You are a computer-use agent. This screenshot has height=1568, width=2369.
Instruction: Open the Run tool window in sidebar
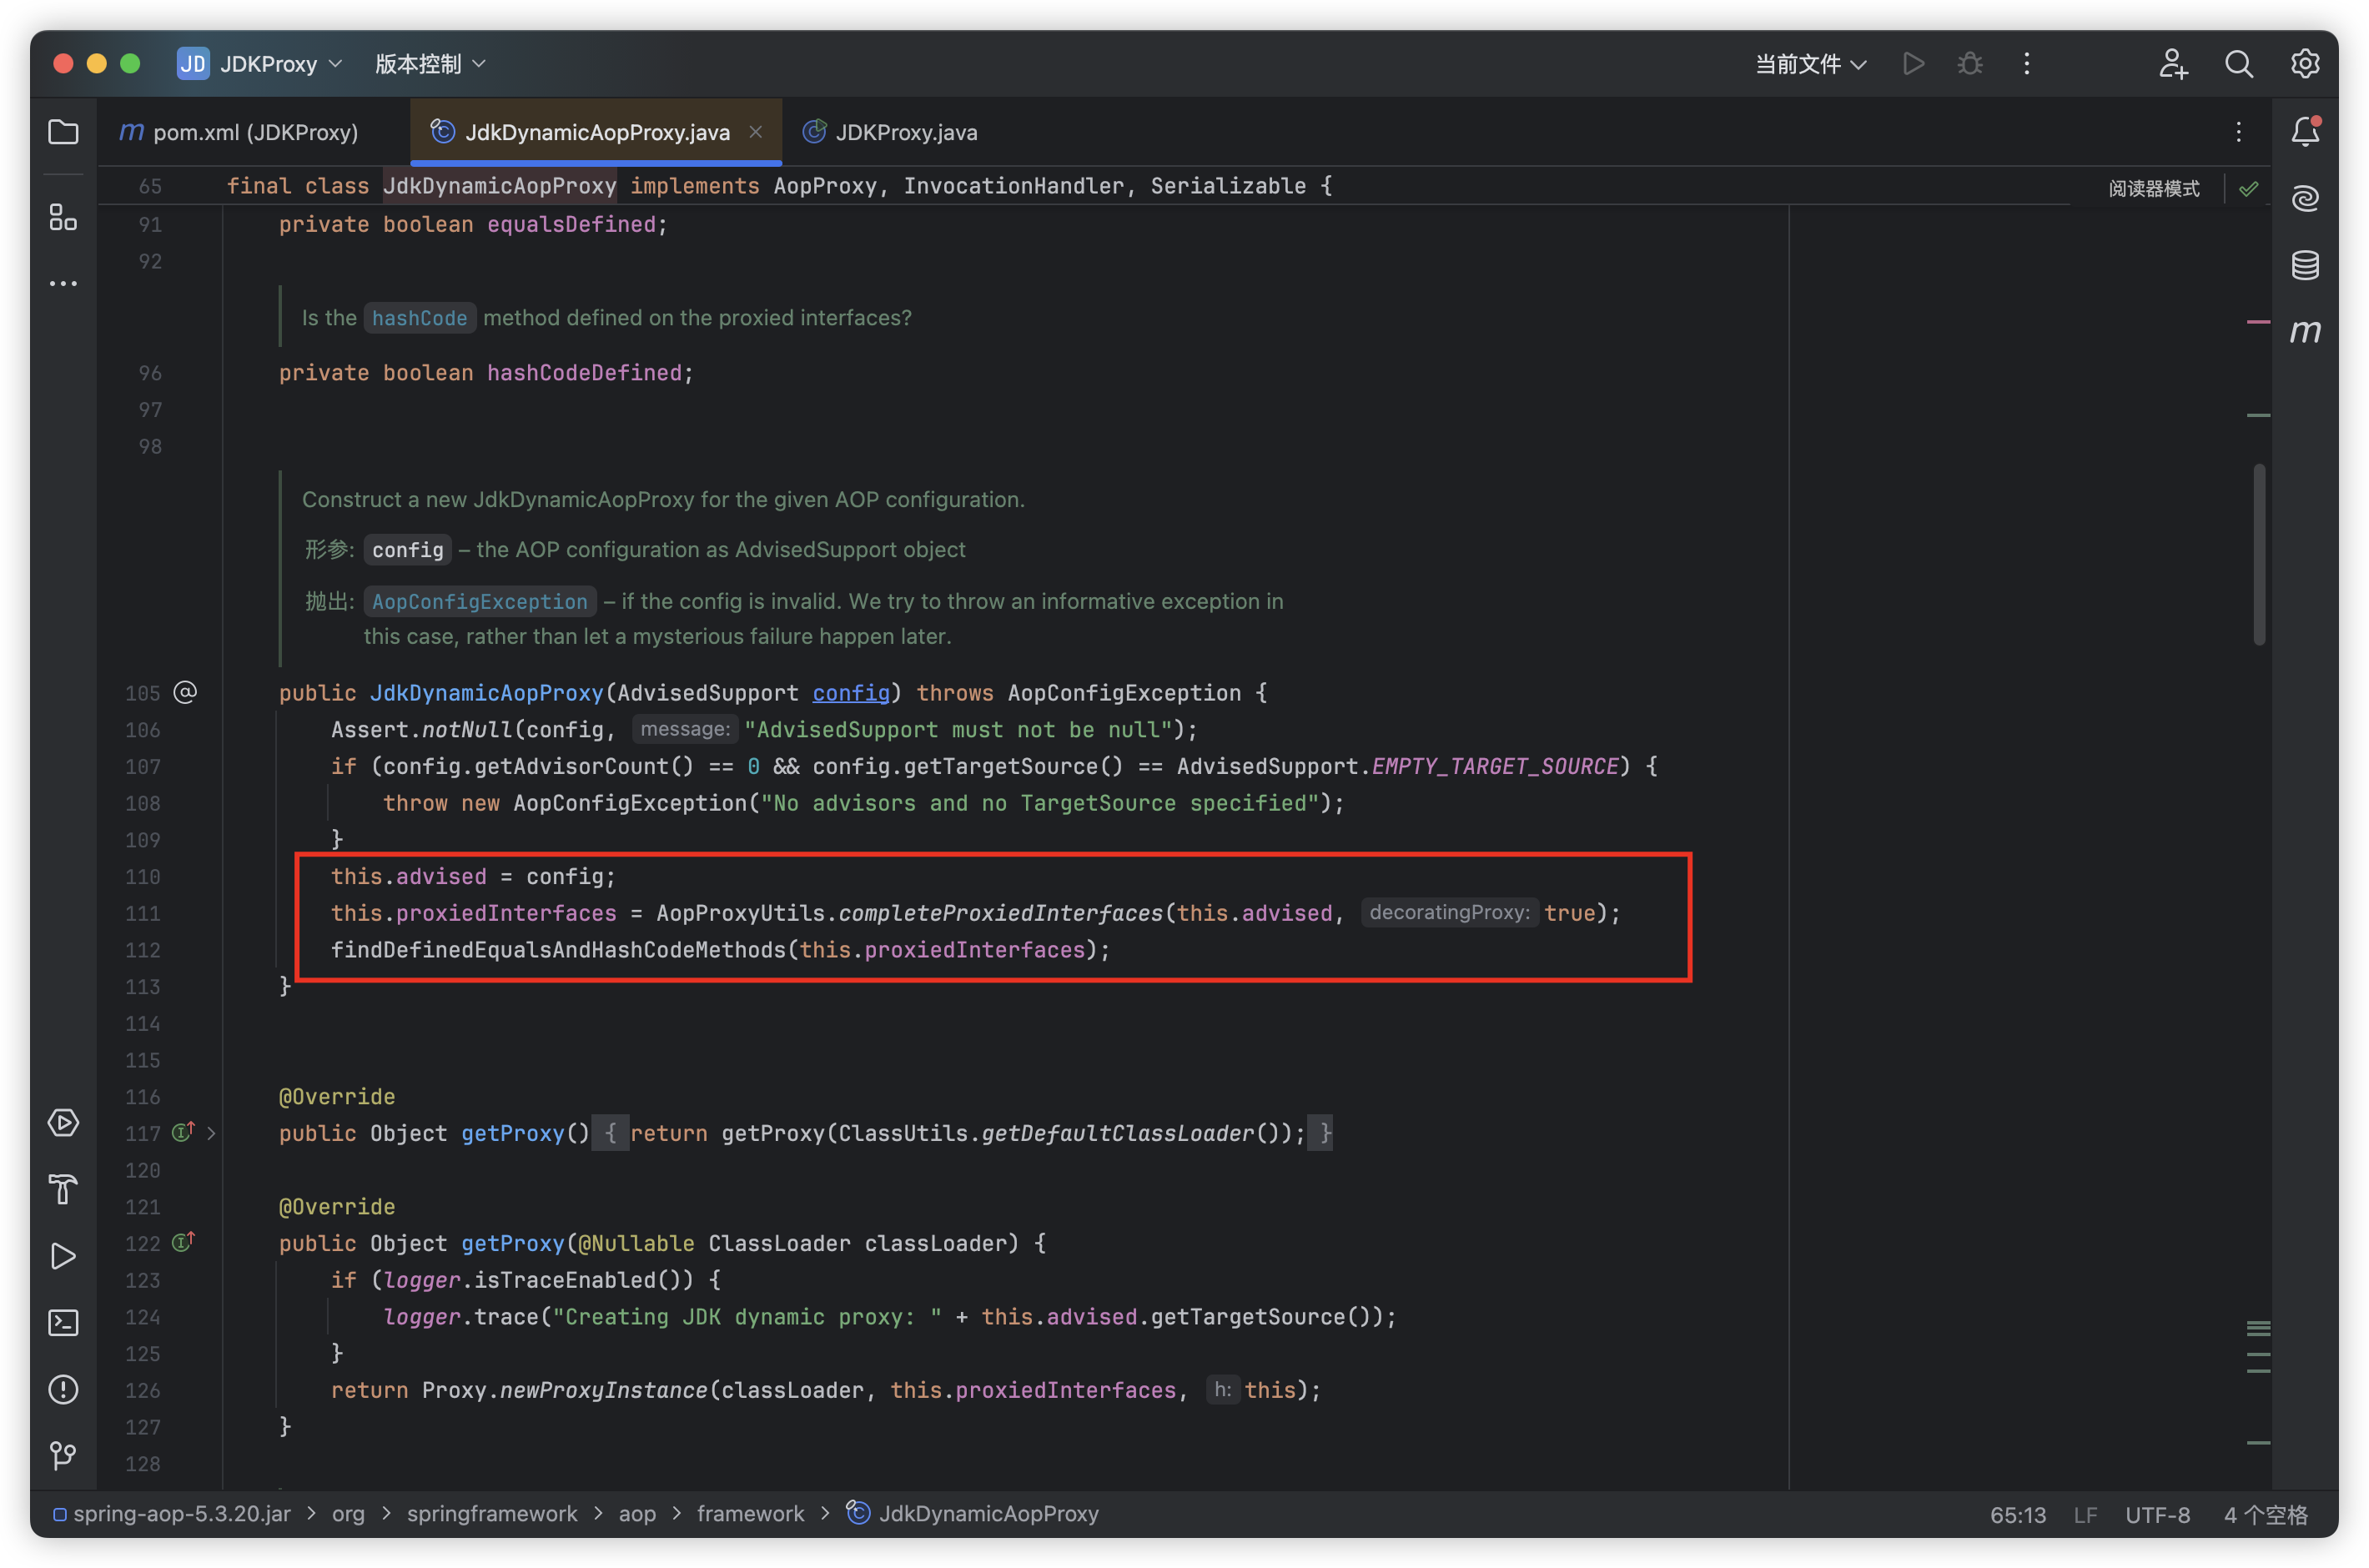(63, 1256)
